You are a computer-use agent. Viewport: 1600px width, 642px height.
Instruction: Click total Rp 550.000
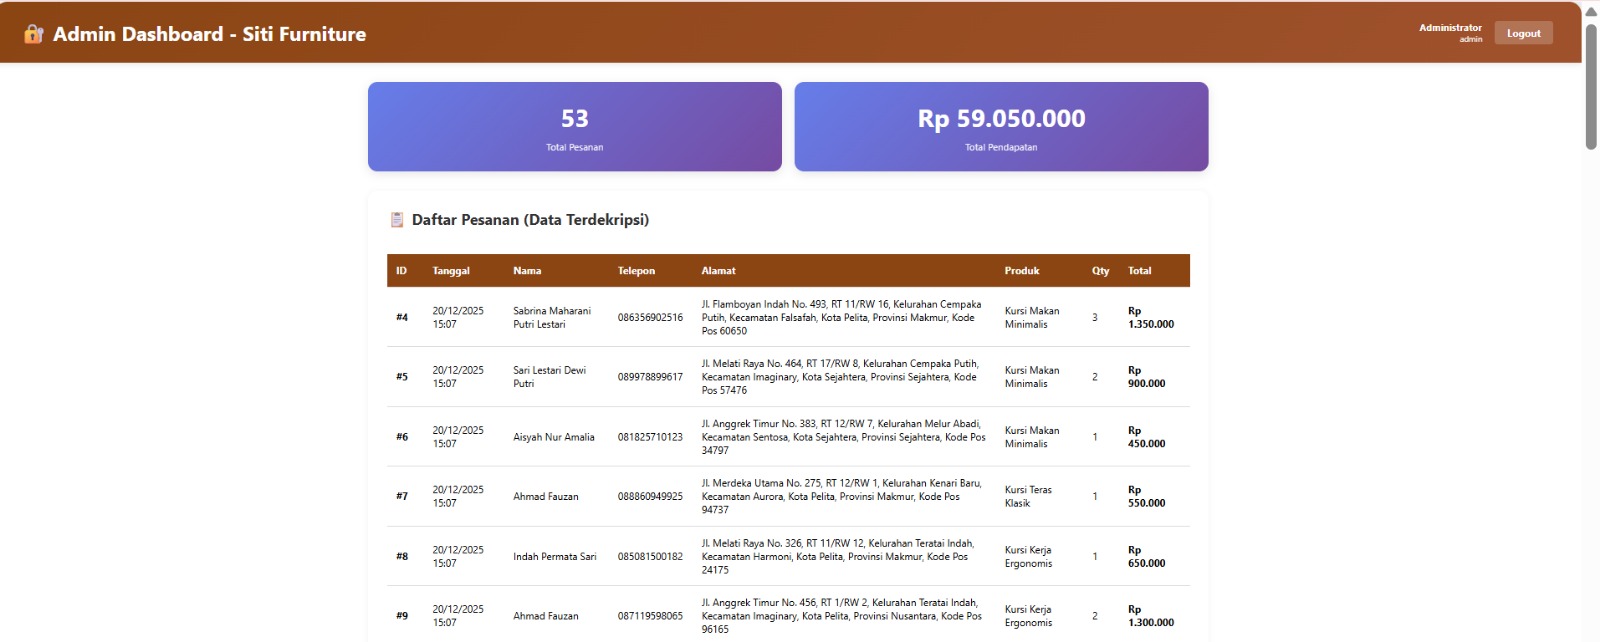pyautogui.click(x=1146, y=496)
